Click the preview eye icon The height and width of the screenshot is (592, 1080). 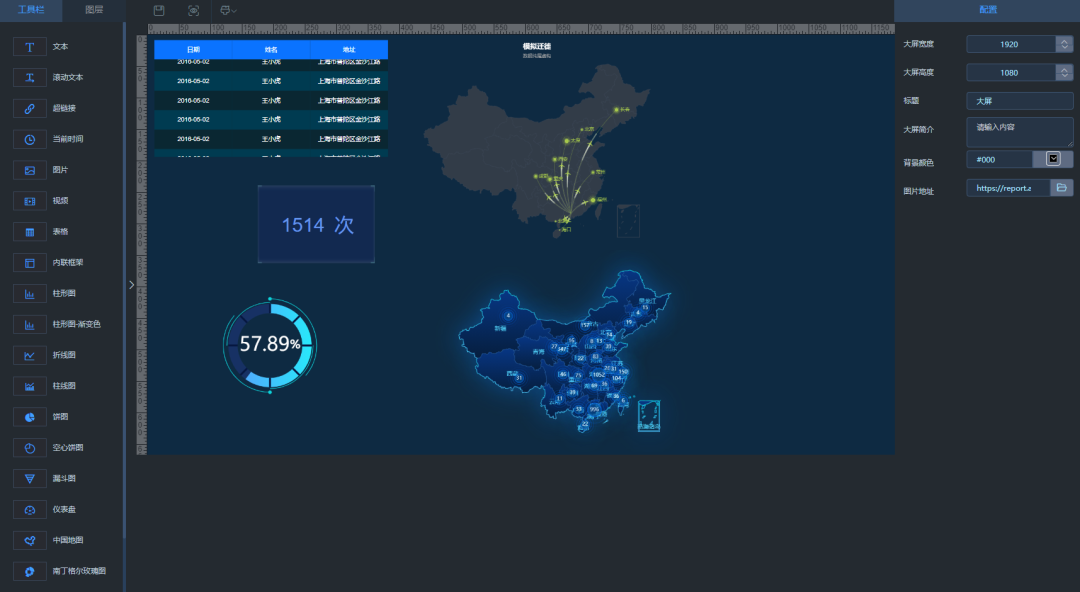[x=193, y=10]
